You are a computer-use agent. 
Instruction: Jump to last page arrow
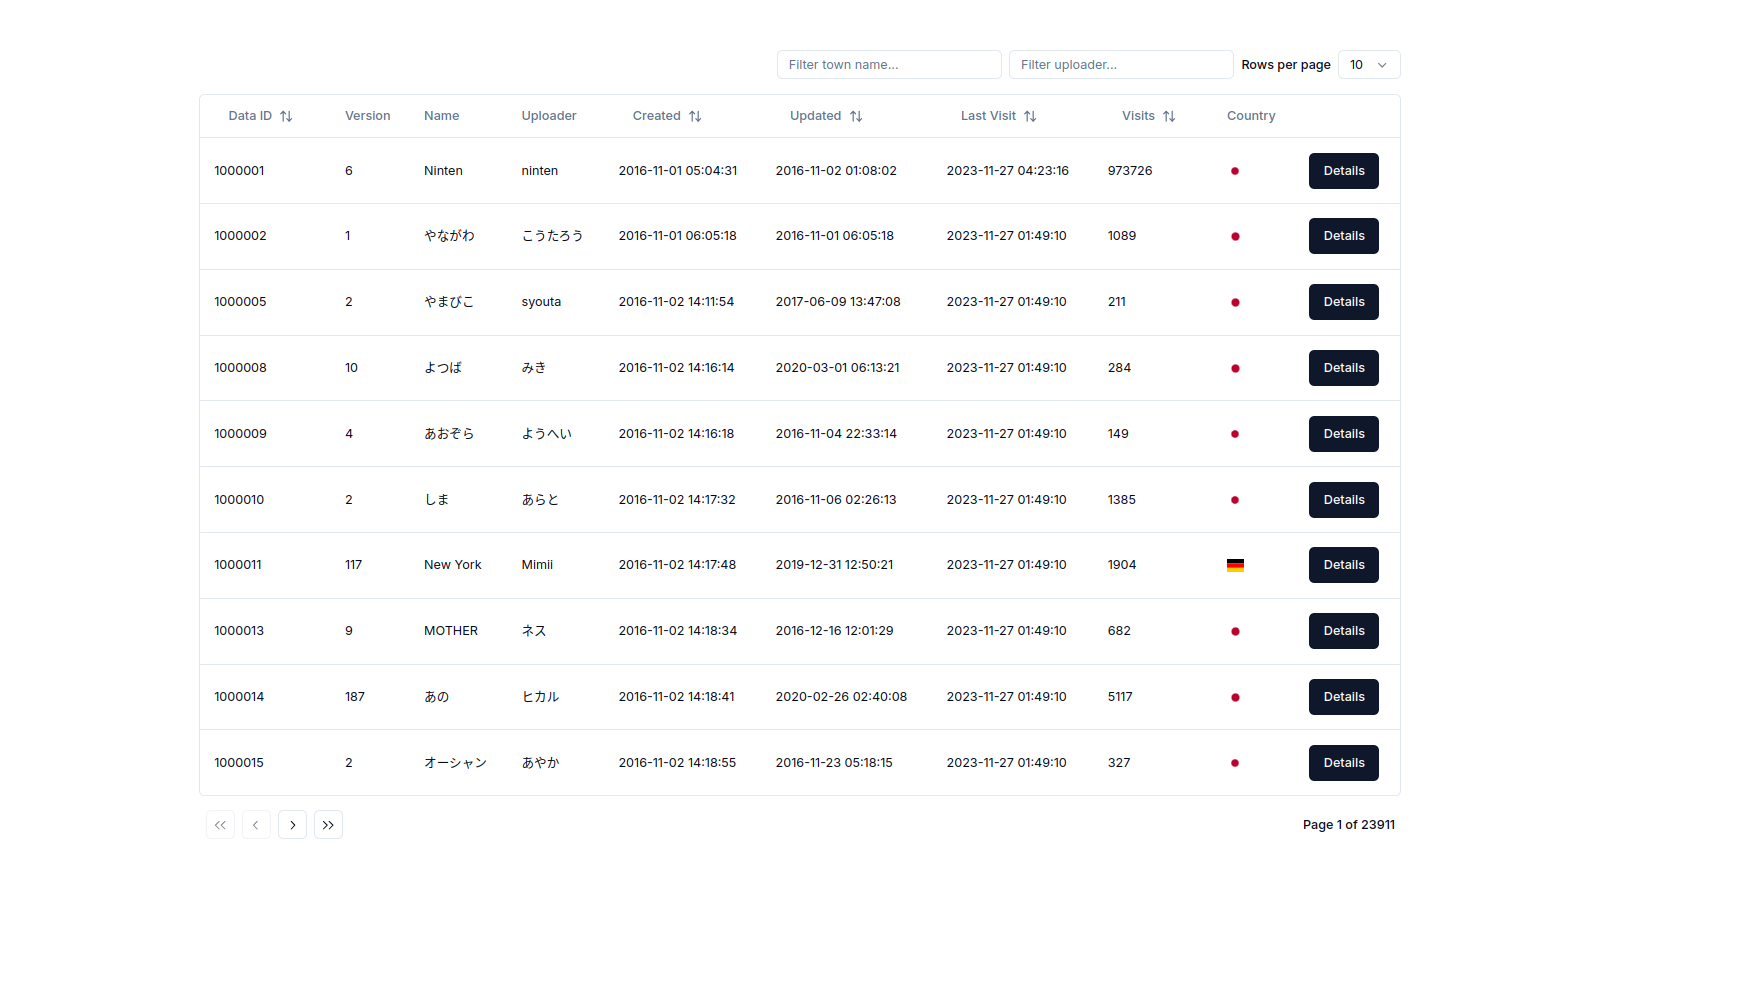point(328,825)
